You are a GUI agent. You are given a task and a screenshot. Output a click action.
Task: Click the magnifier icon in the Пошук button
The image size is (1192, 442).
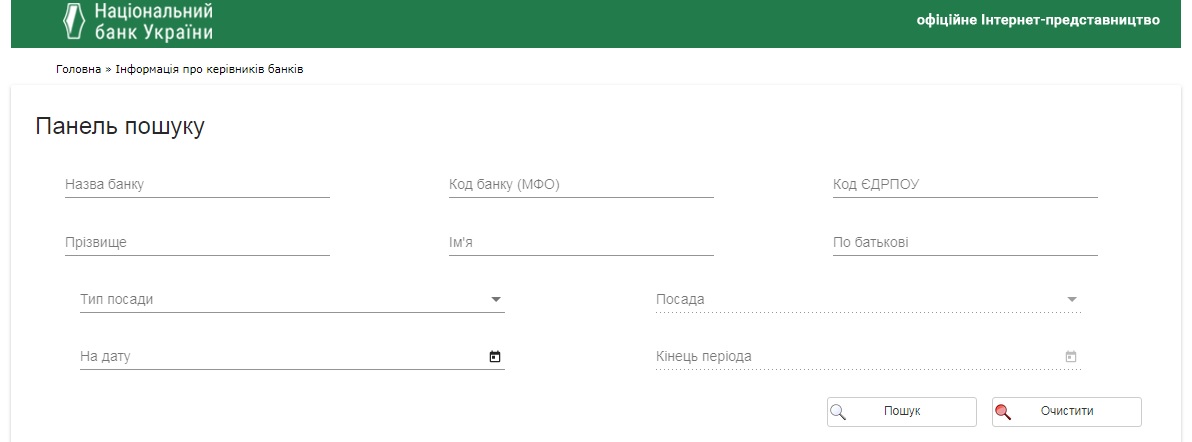(840, 411)
